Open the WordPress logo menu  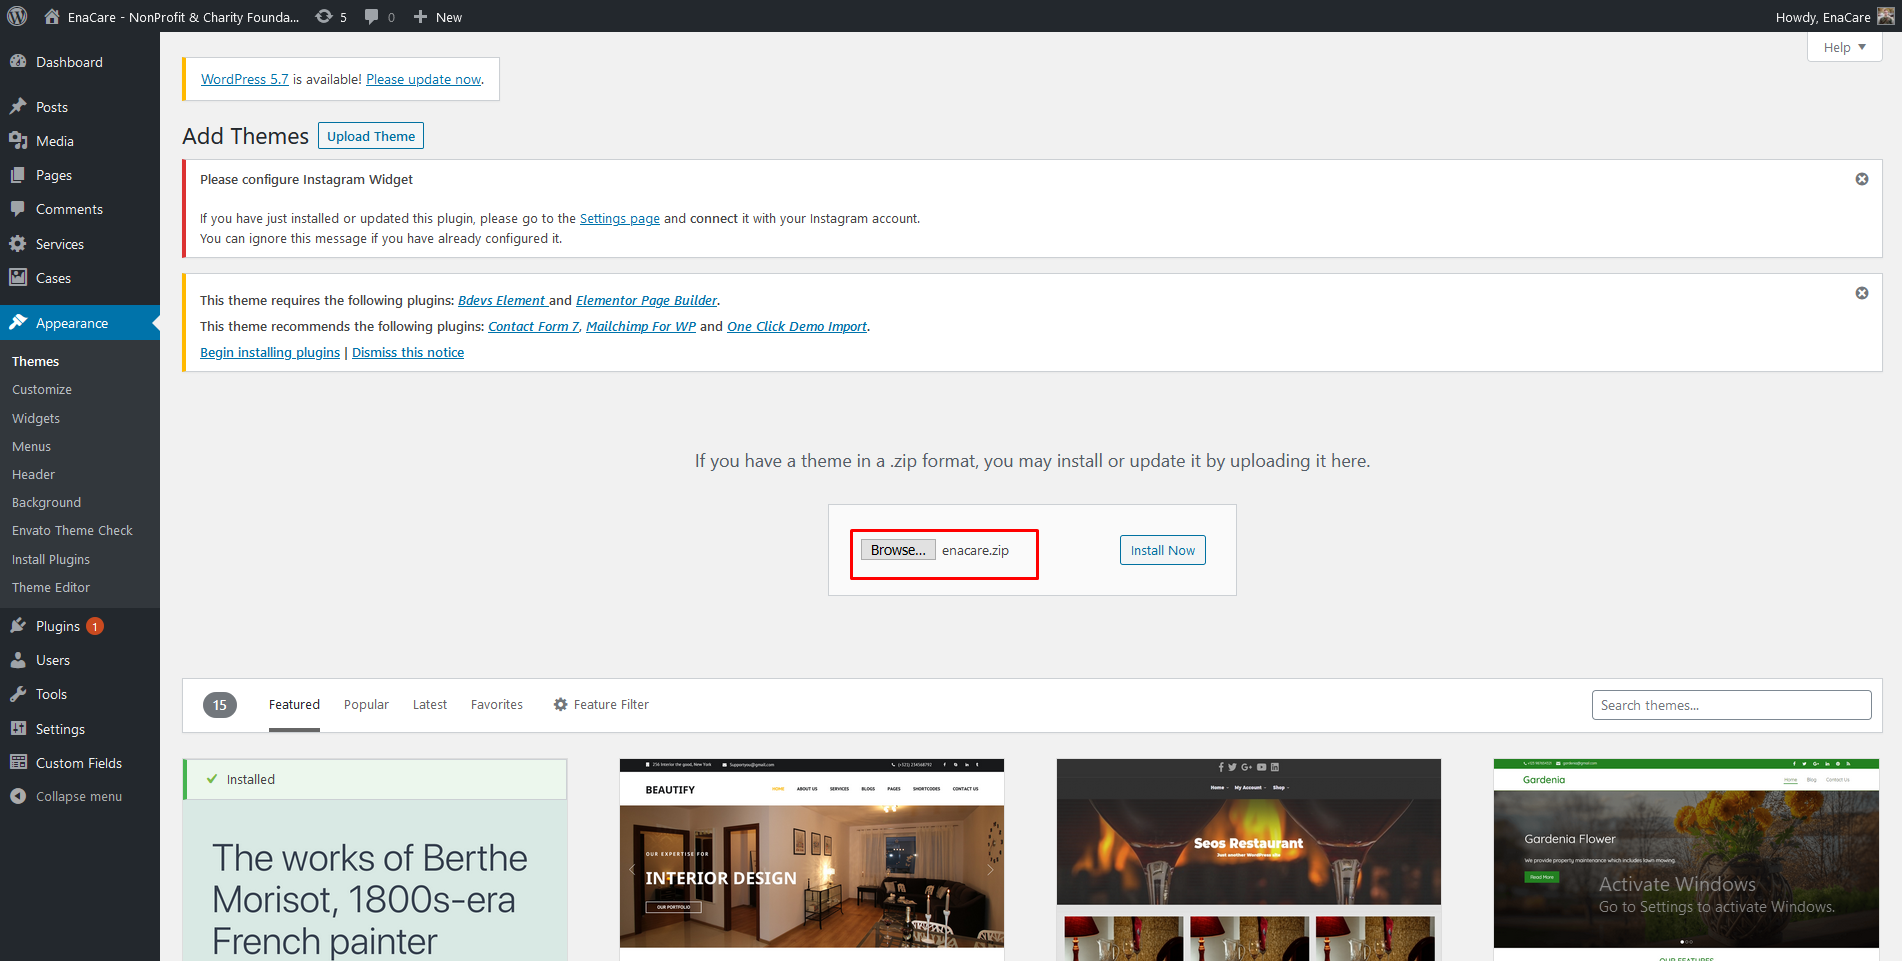point(17,16)
